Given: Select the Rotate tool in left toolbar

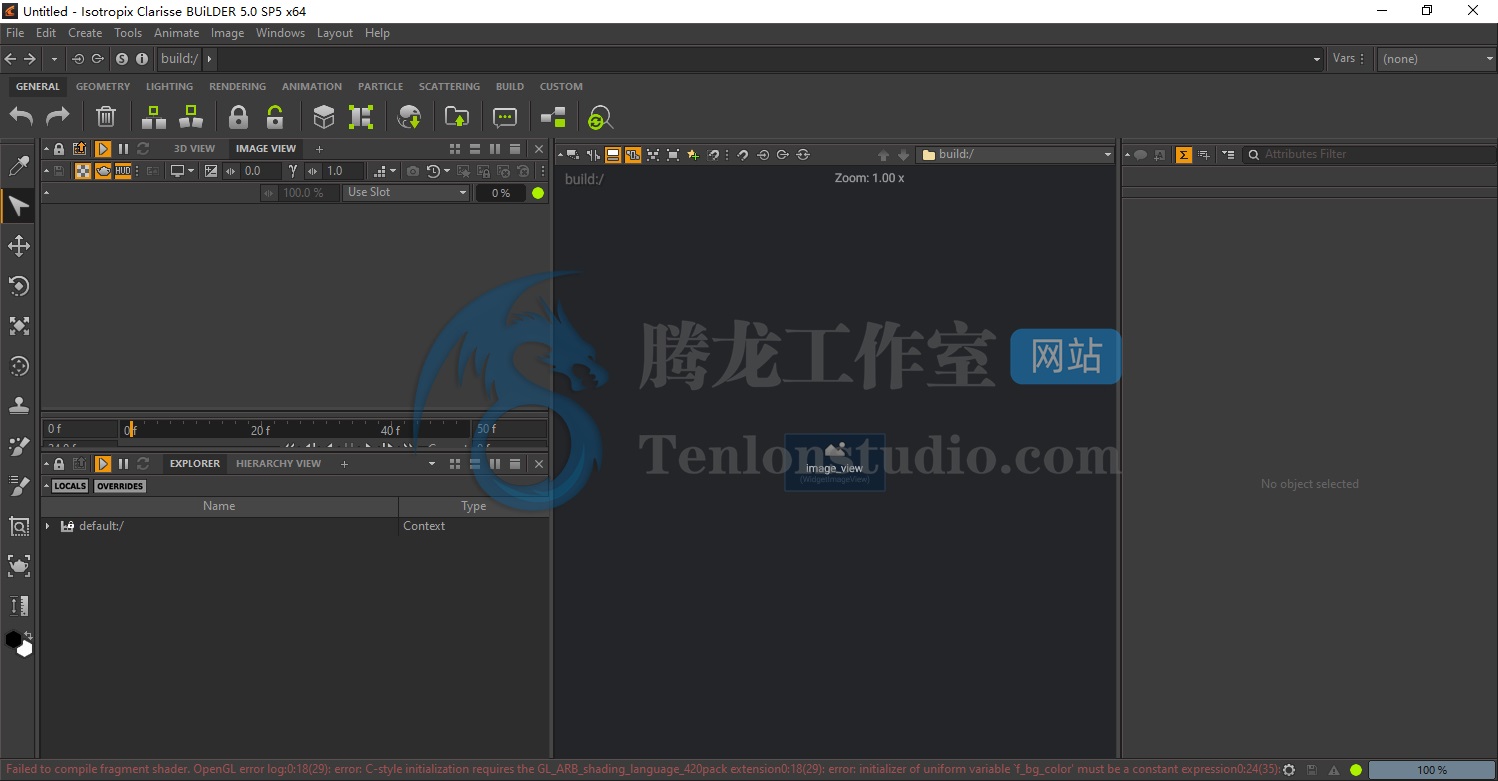Looking at the screenshot, I should pyautogui.click(x=19, y=286).
